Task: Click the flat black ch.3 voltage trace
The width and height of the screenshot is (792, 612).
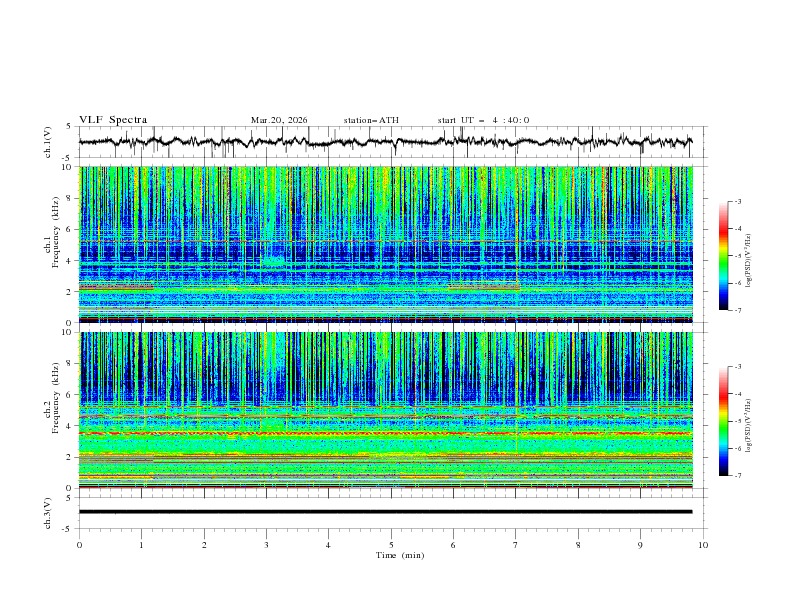Action: [385, 512]
